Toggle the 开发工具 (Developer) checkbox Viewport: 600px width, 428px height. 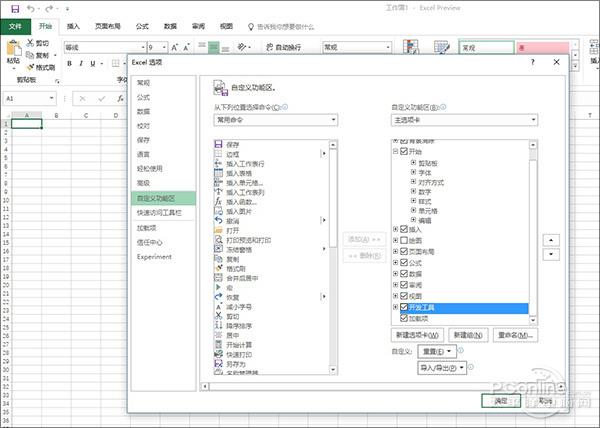coord(404,307)
